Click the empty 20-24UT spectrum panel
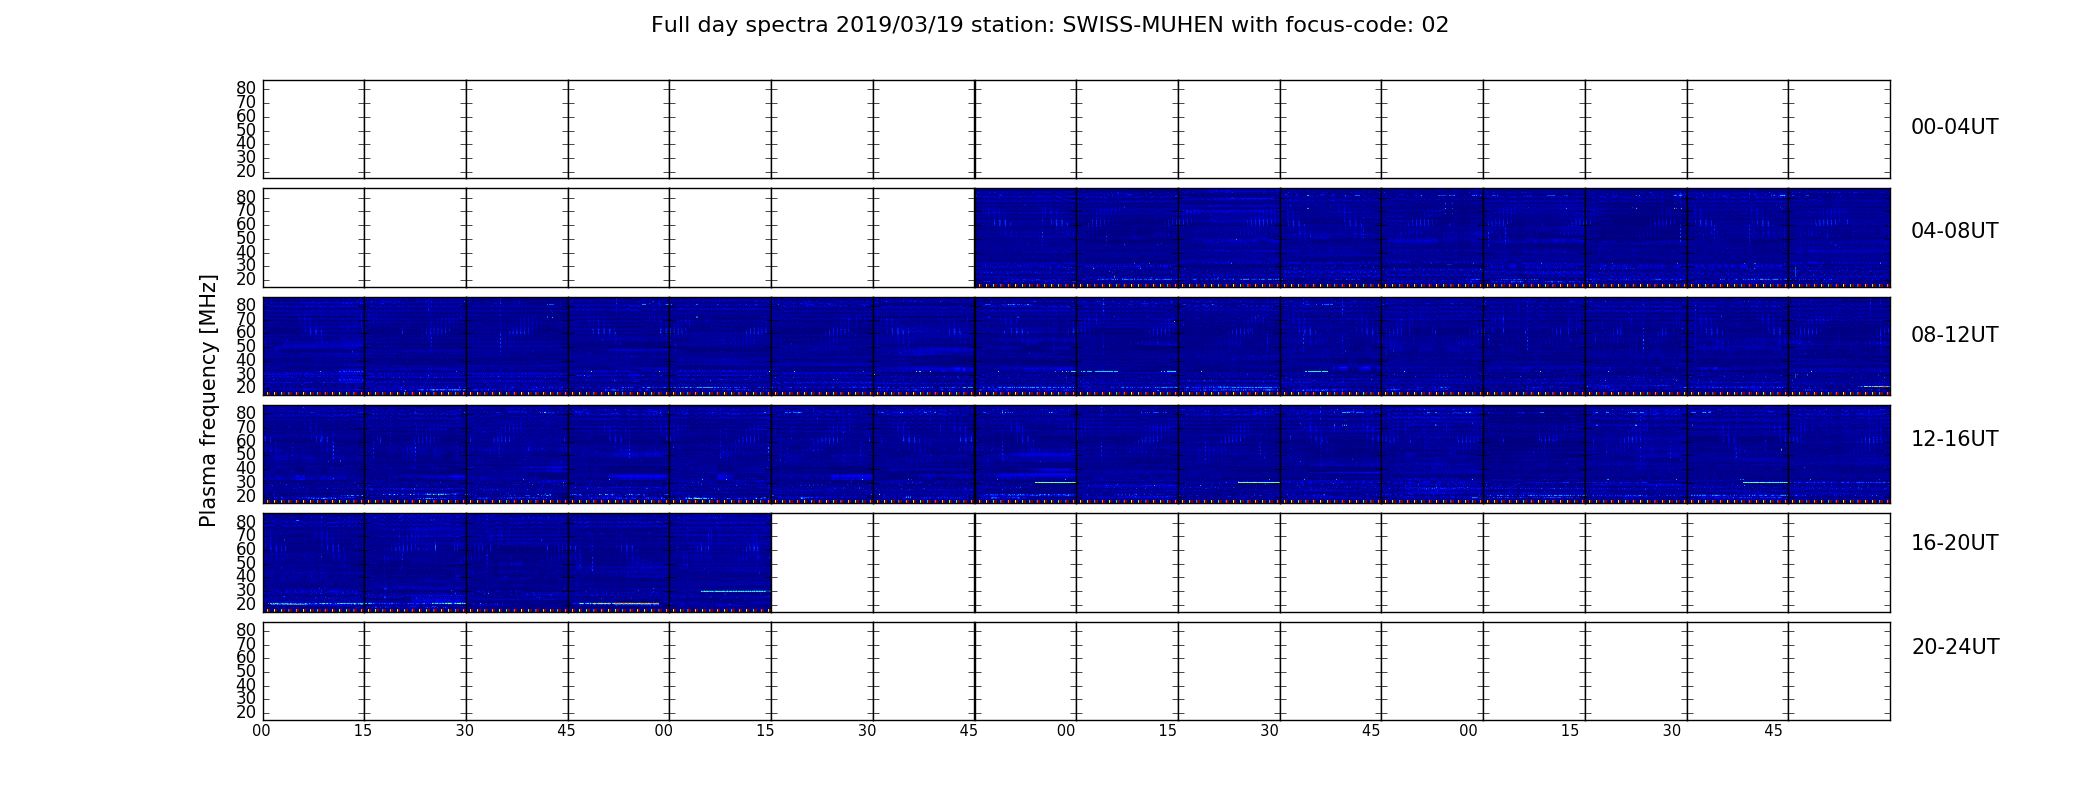Screen dimensions: 2100x800 tap(1076, 671)
